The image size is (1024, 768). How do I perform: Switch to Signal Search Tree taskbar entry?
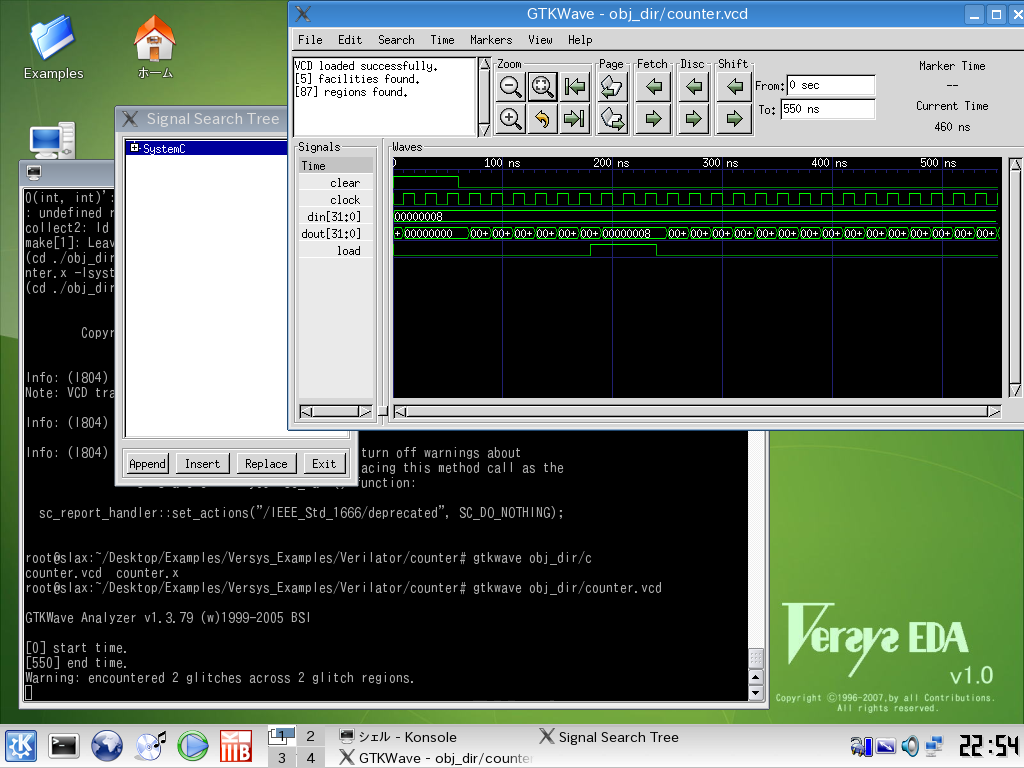coord(609,737)
